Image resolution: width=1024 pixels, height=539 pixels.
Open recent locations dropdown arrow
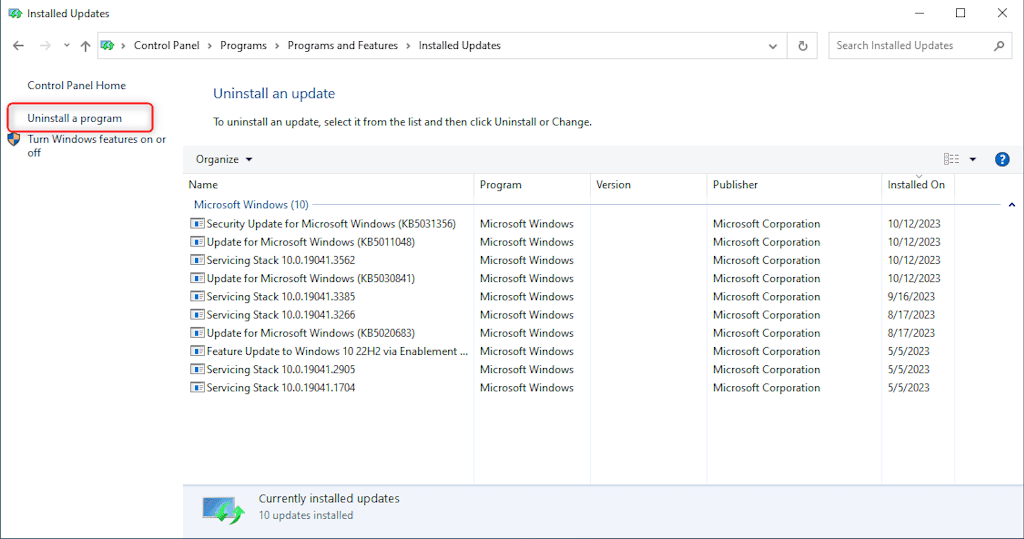pyautogui.click(x=67, y=46)
